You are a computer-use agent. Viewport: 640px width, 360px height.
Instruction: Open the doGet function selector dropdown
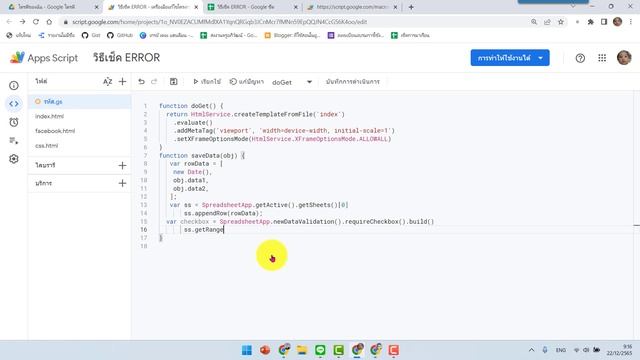(292, 82)
